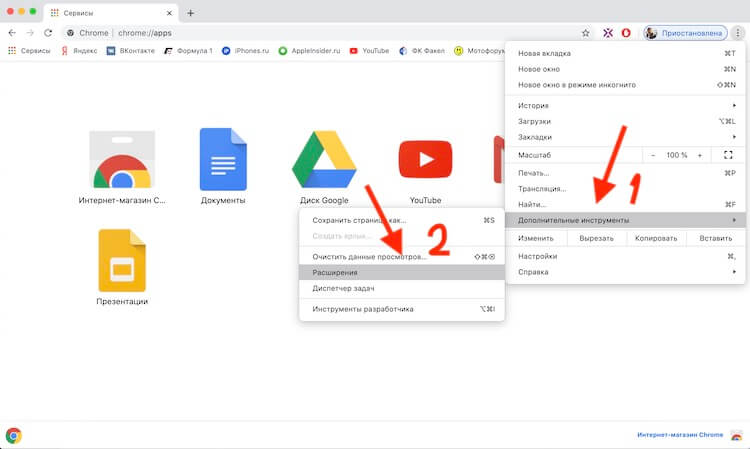
Task: Open Настройки from the menu
Action: tap(625, 256)
